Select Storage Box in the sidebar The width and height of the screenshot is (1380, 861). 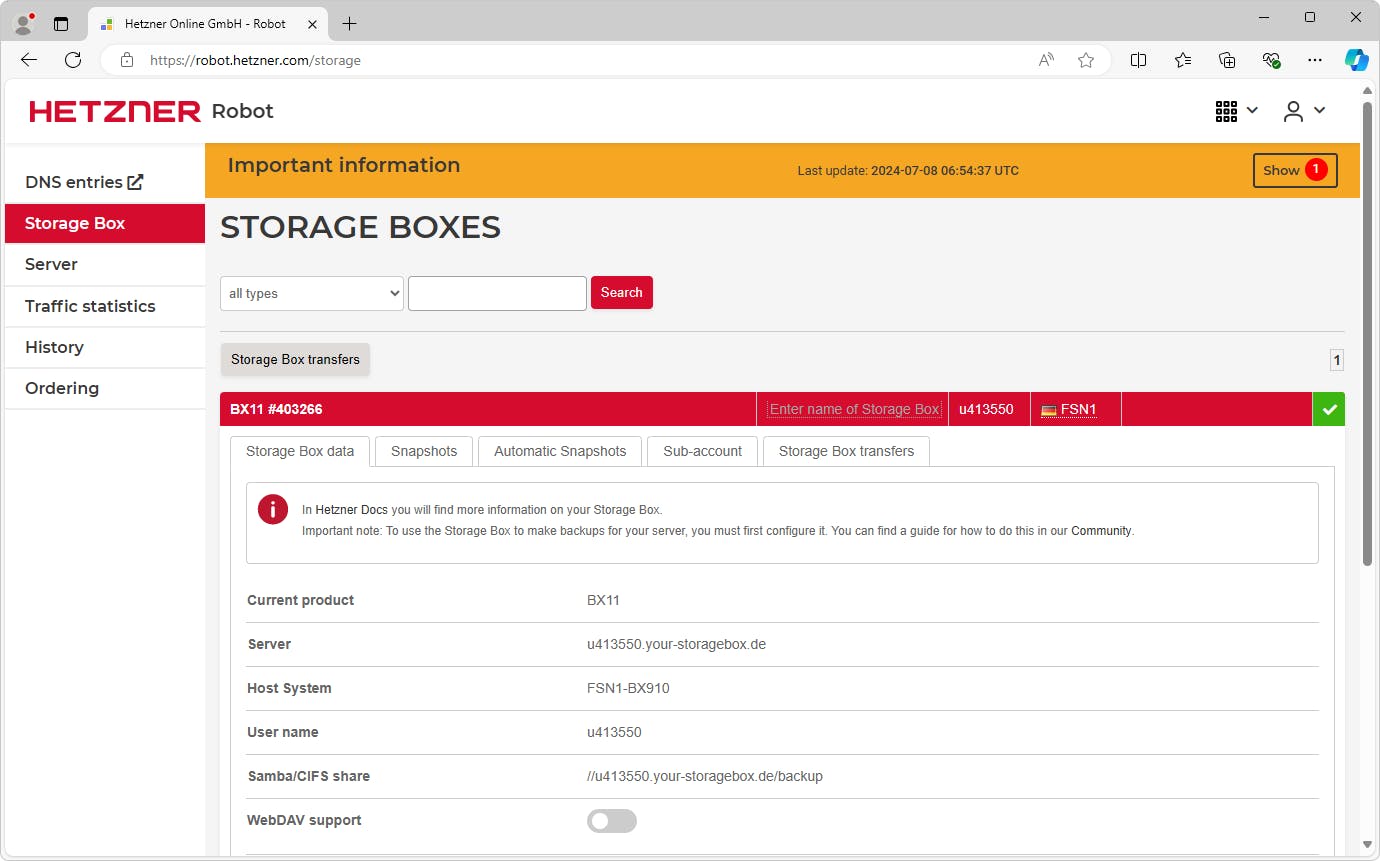pyautogui.click(x=105, y=223)
